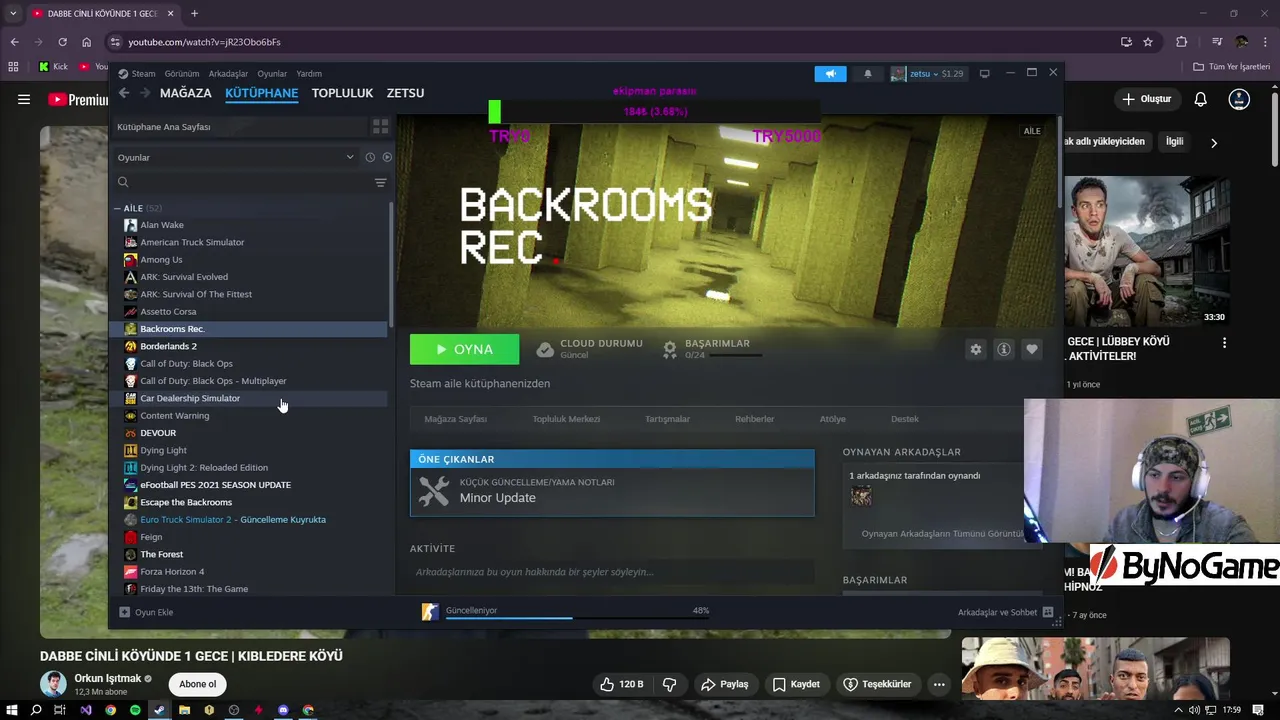1280x720 pixels.
Task: Switch library to grid view icon
Action: pyautogui.click(x=380, y=127)
